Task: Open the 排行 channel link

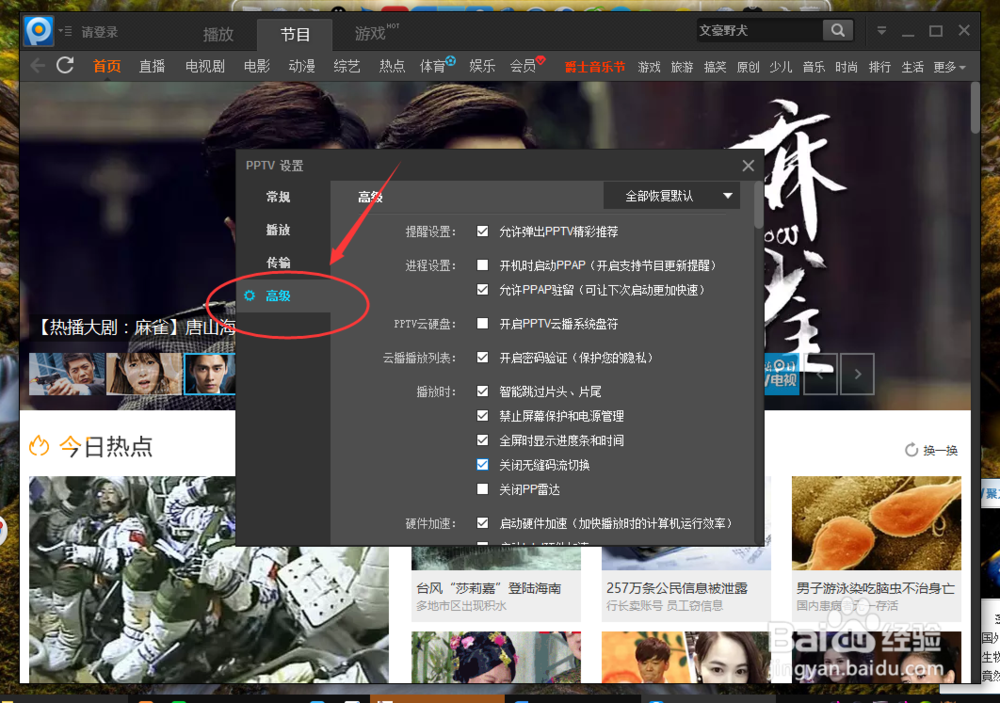Action: coord(879,67)
